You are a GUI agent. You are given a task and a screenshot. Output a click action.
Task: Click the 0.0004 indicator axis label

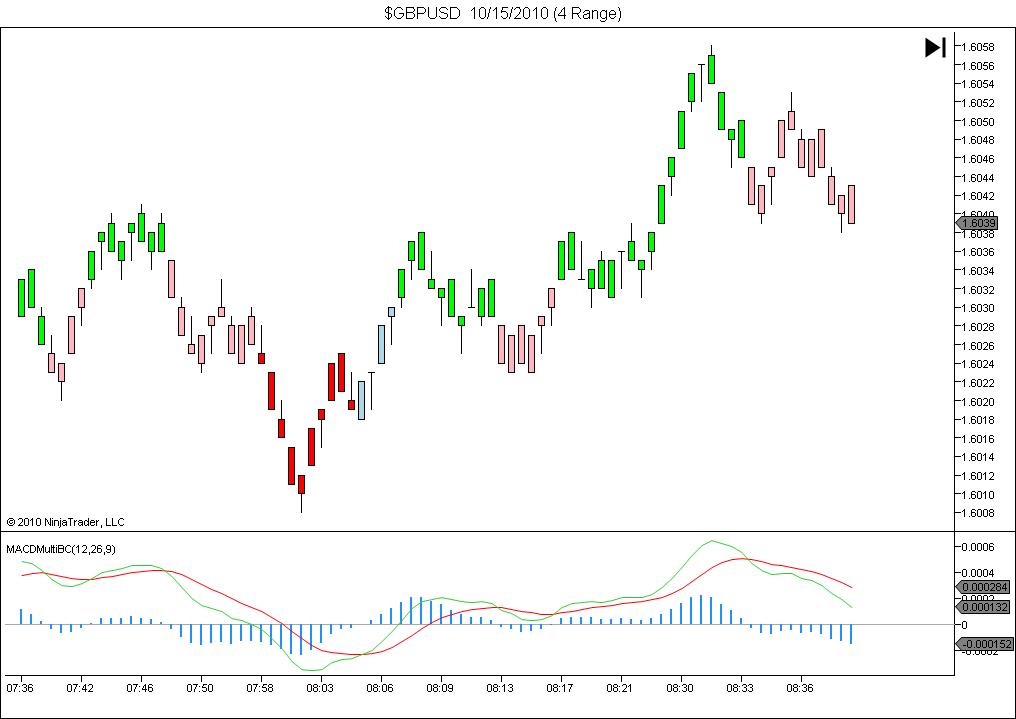pos(978,573)
